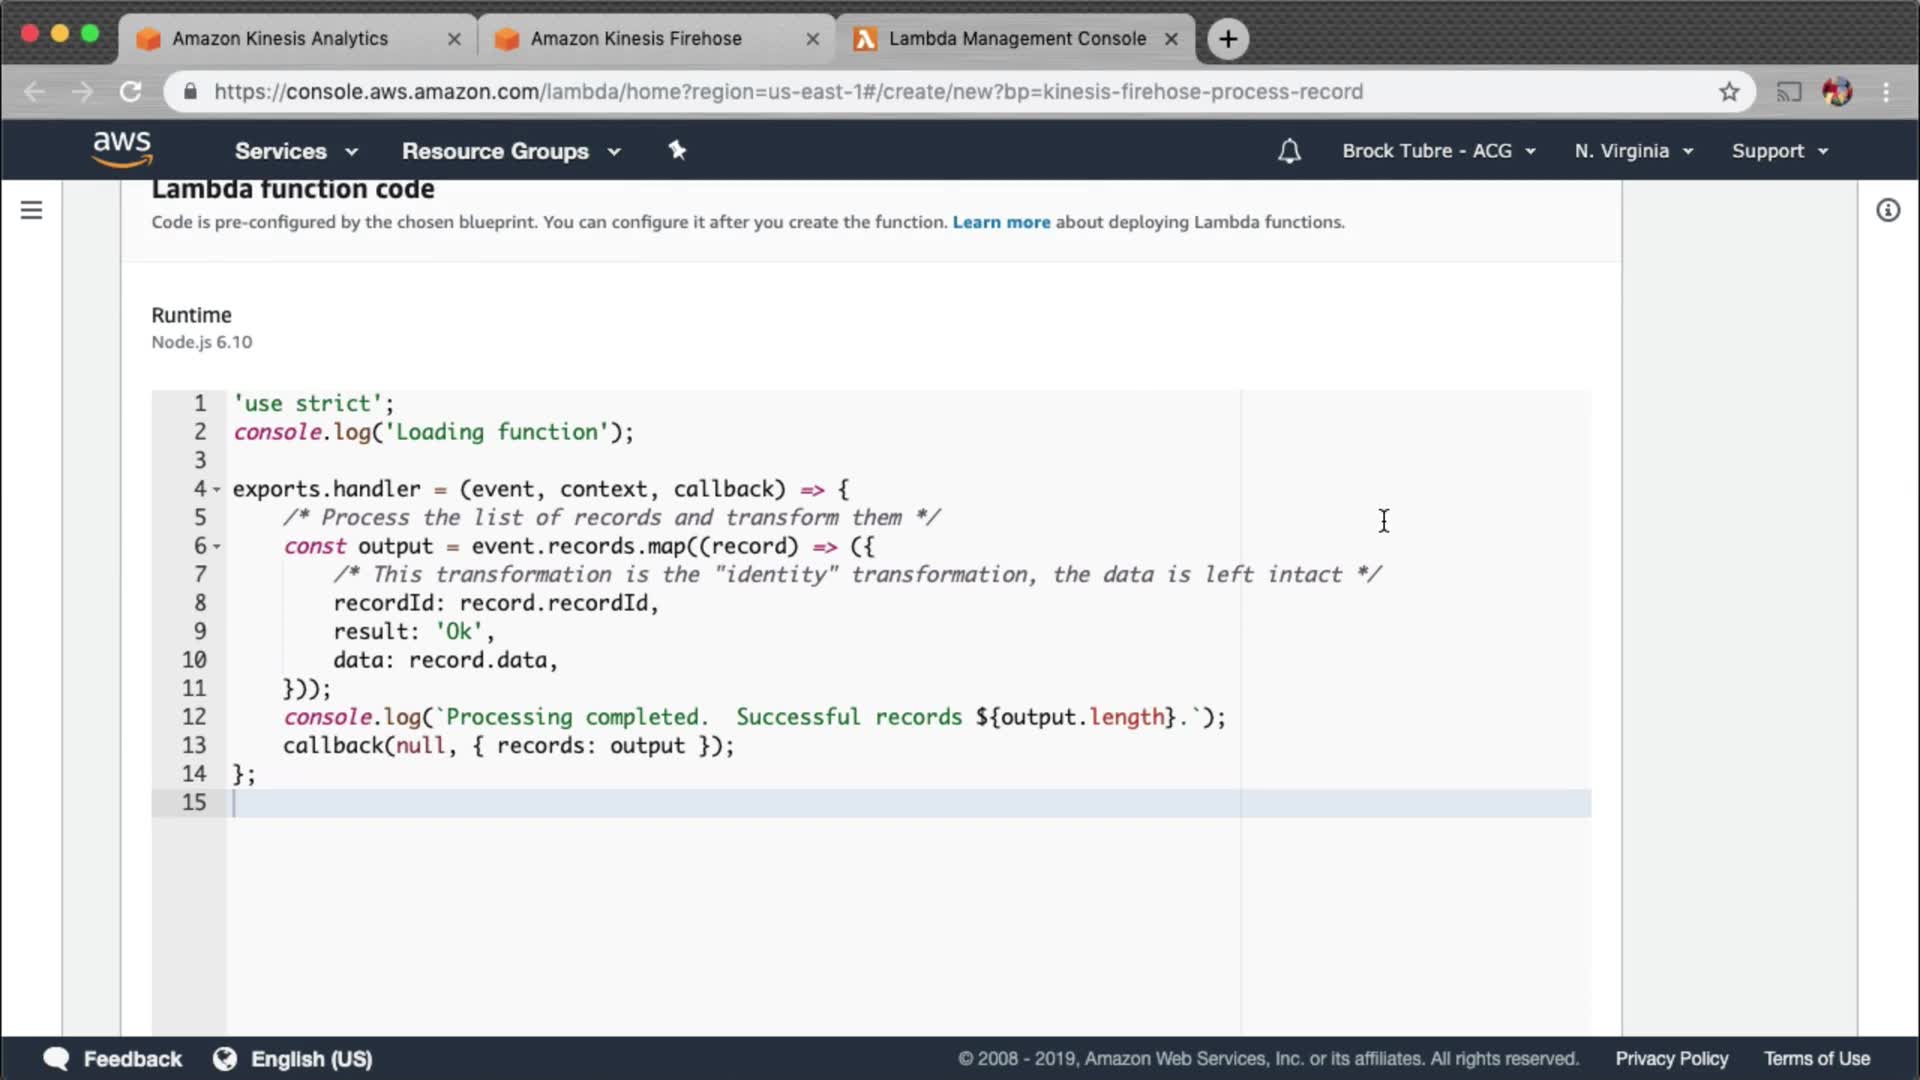This screenshot has width=1920, height=1080.
Task: Click the cast screen icon
Action: pos(1788,92)
